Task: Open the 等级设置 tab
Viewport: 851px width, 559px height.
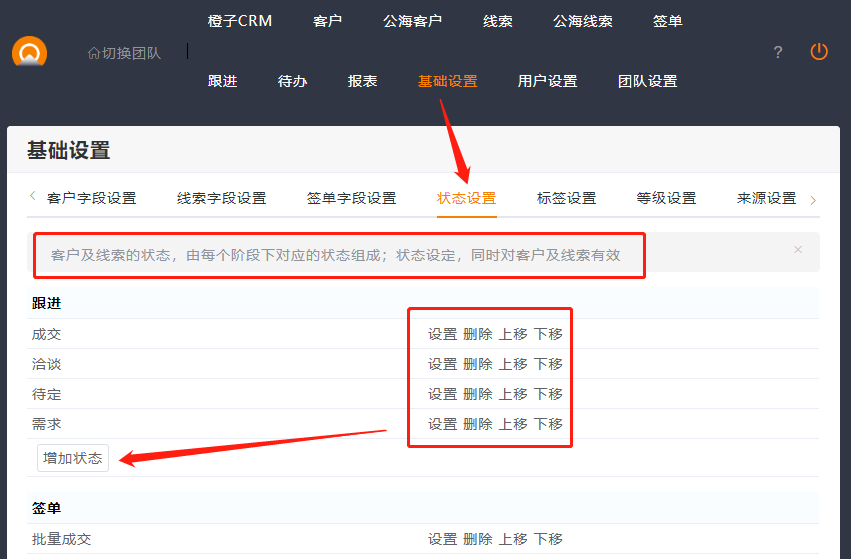Action: (666, 198)
